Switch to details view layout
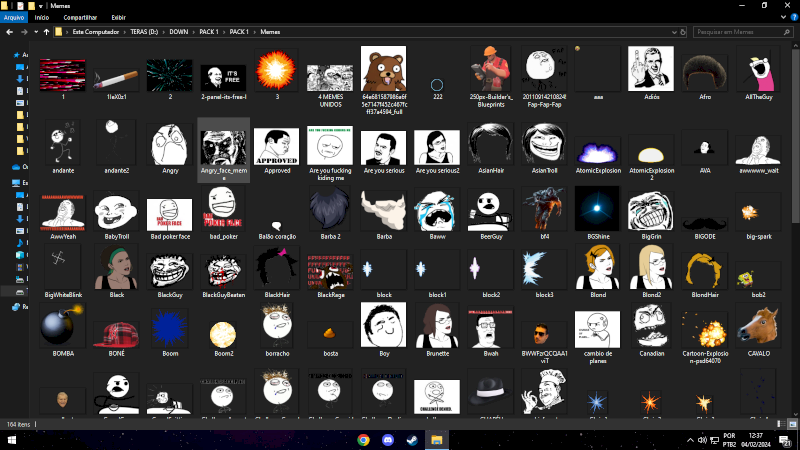Screen dimensions: 800x450 tap(781, 424)
